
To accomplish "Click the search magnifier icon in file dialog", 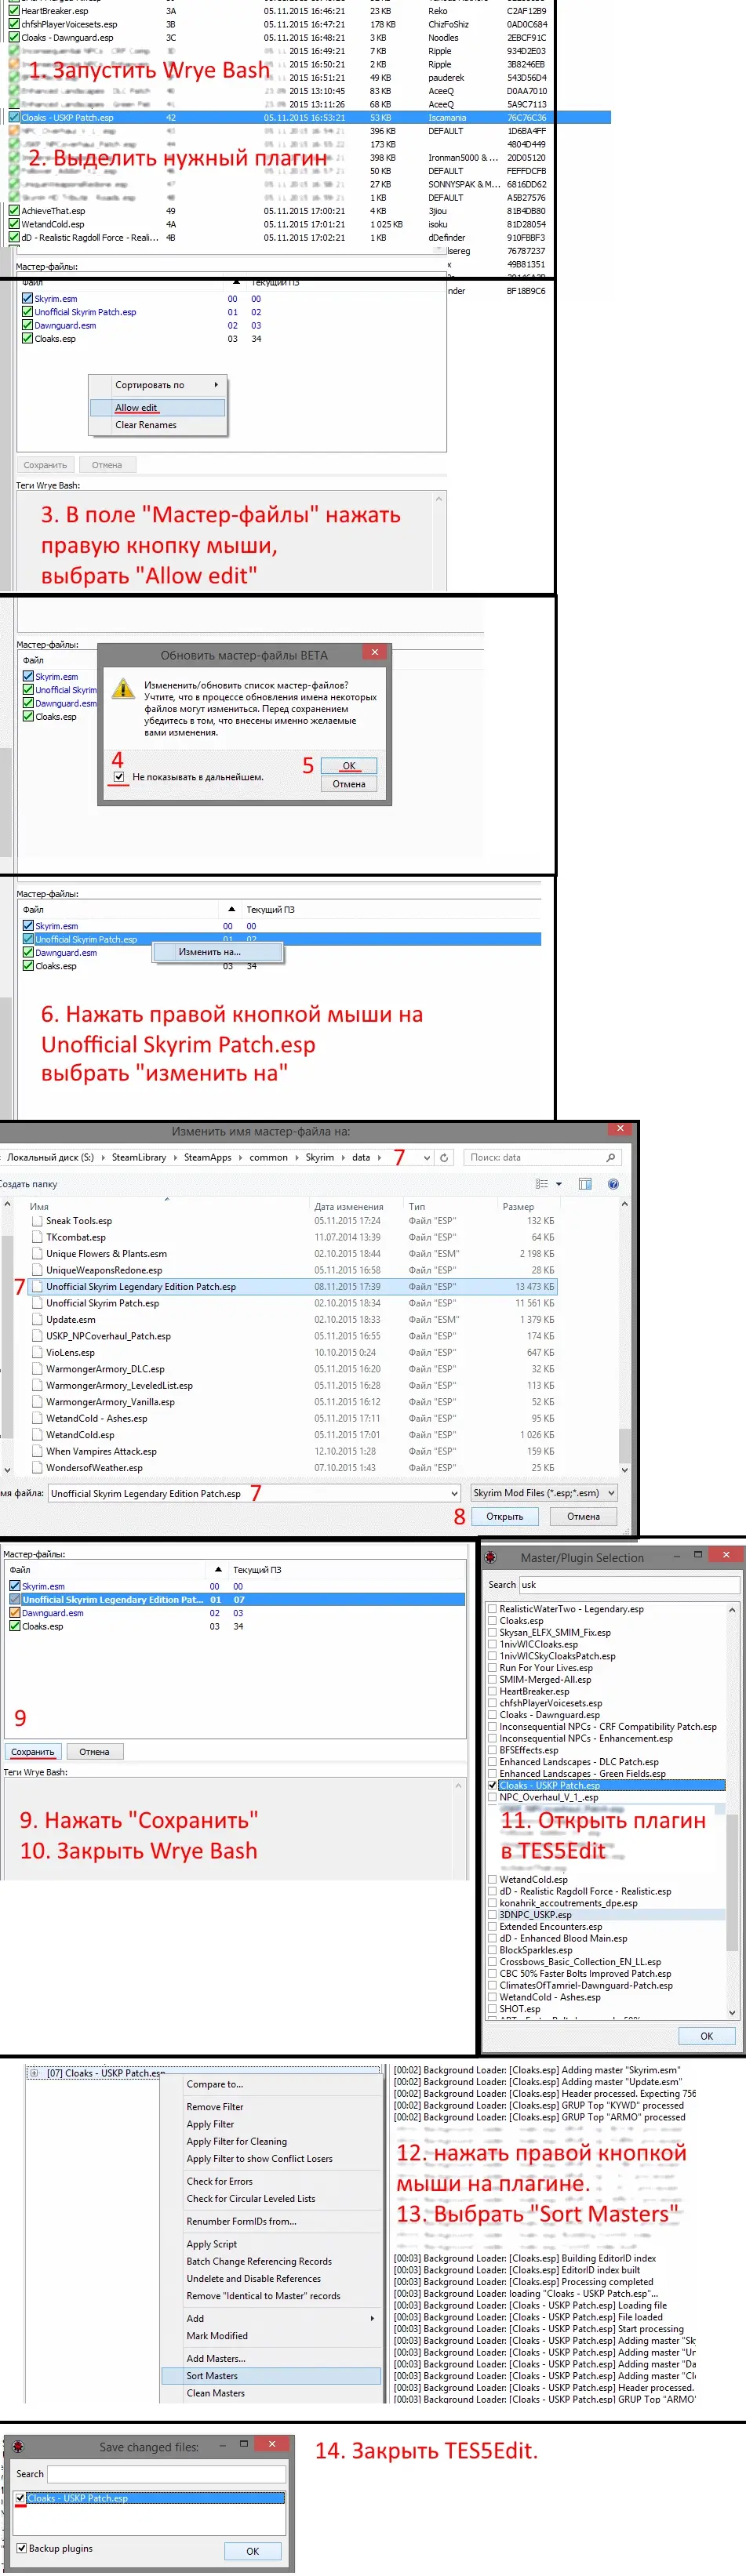I will coord(610,1157).
